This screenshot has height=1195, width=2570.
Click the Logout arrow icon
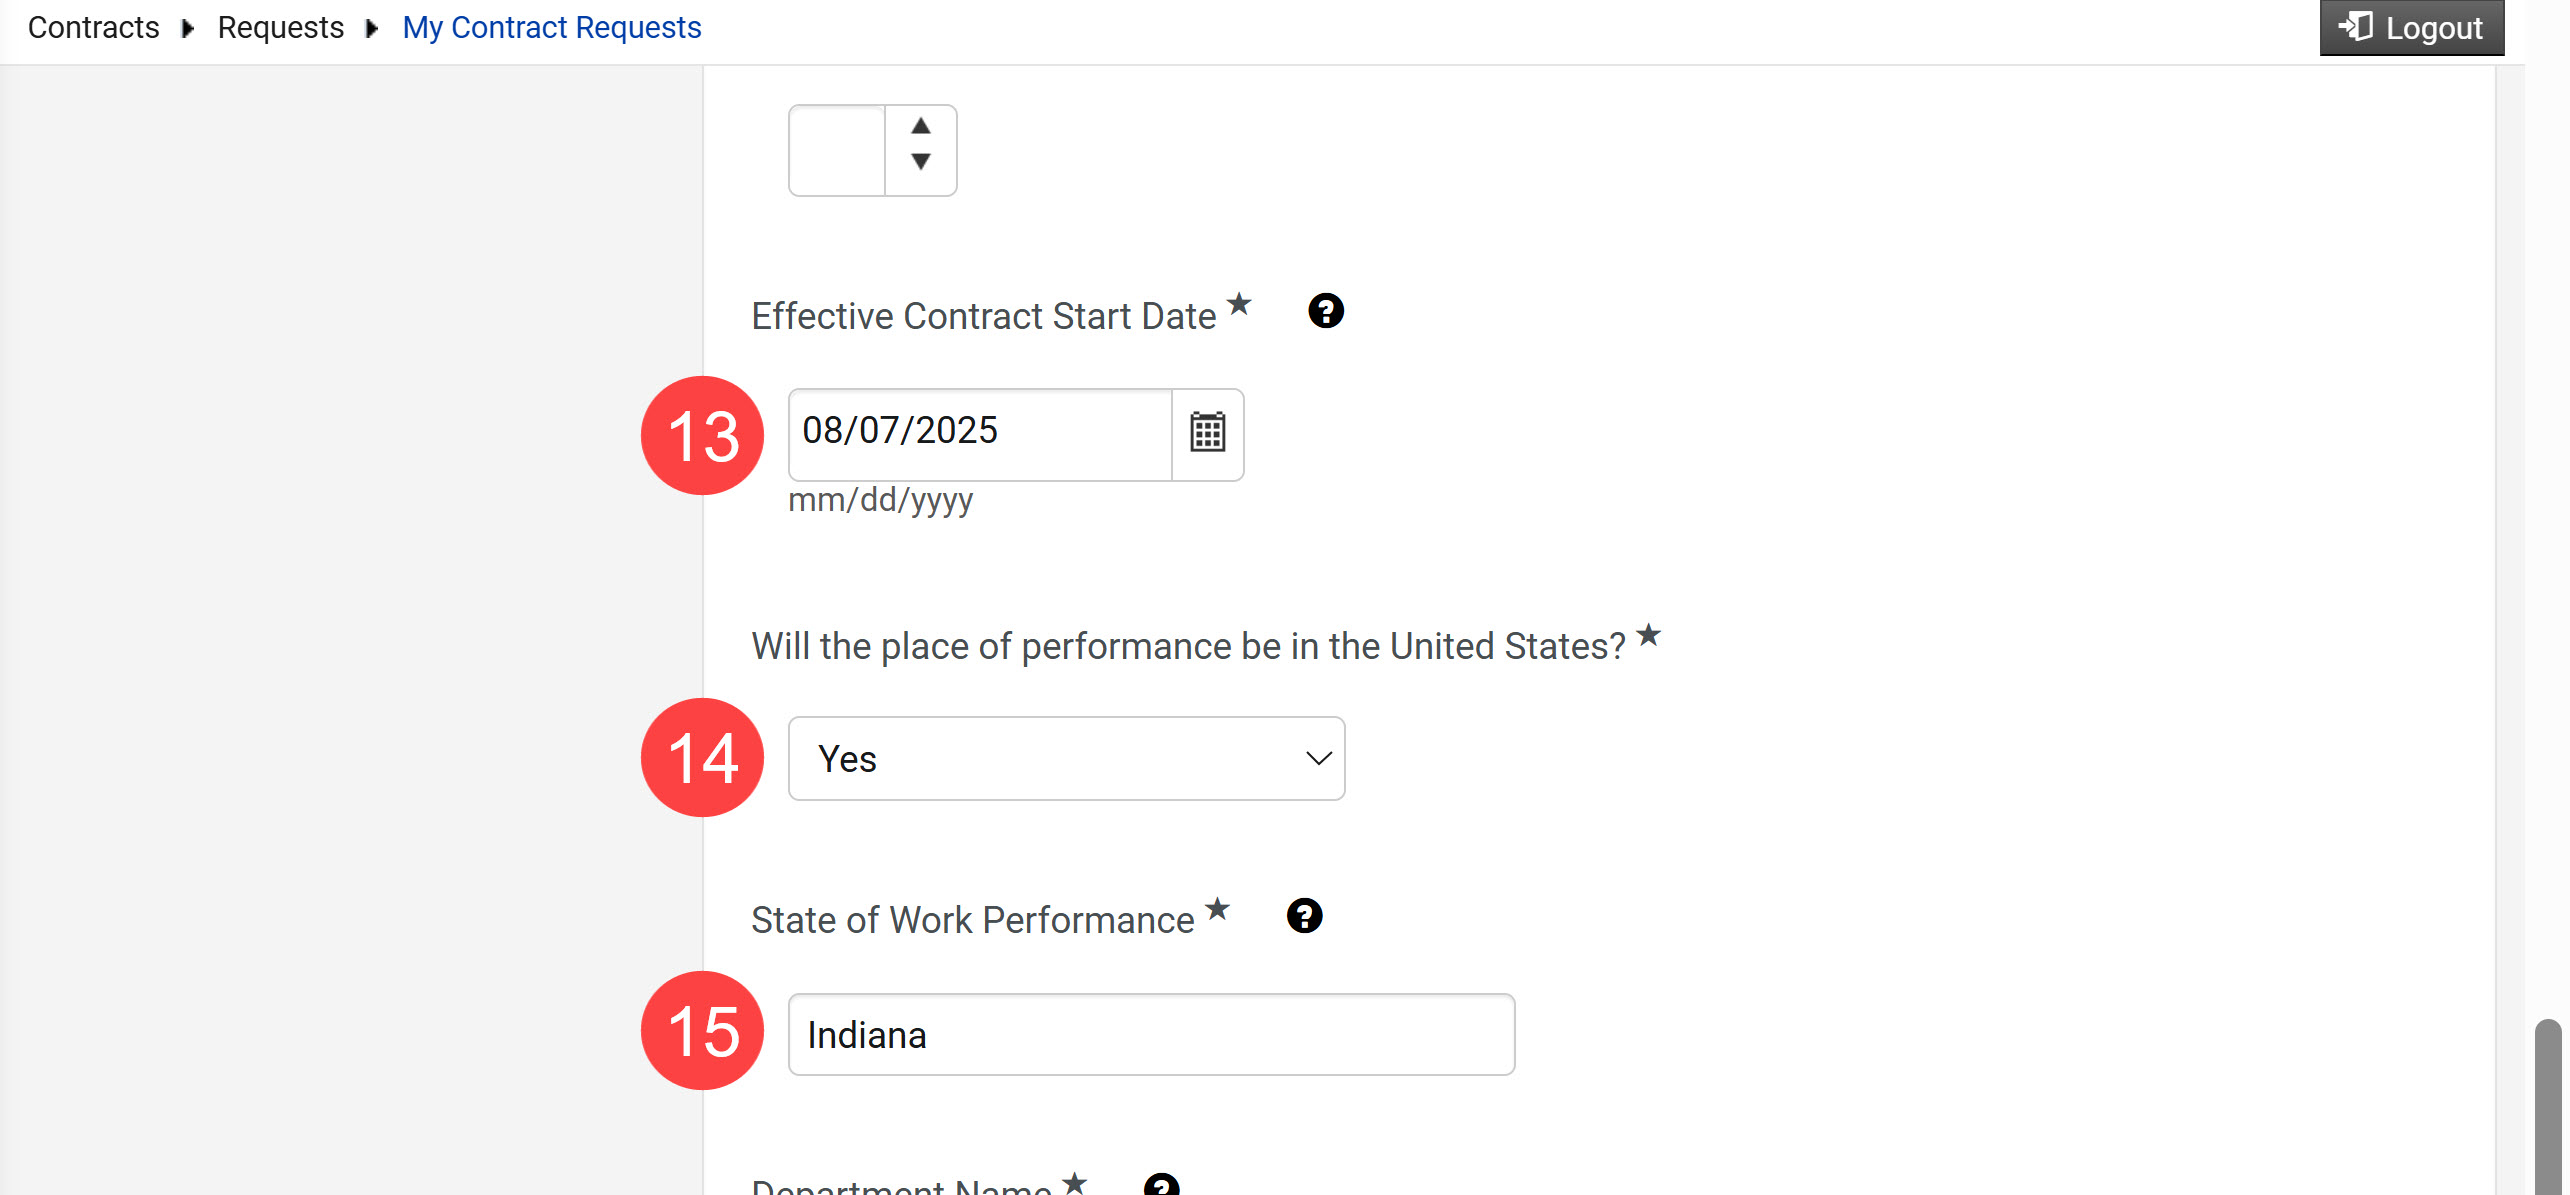point(2356,26)
